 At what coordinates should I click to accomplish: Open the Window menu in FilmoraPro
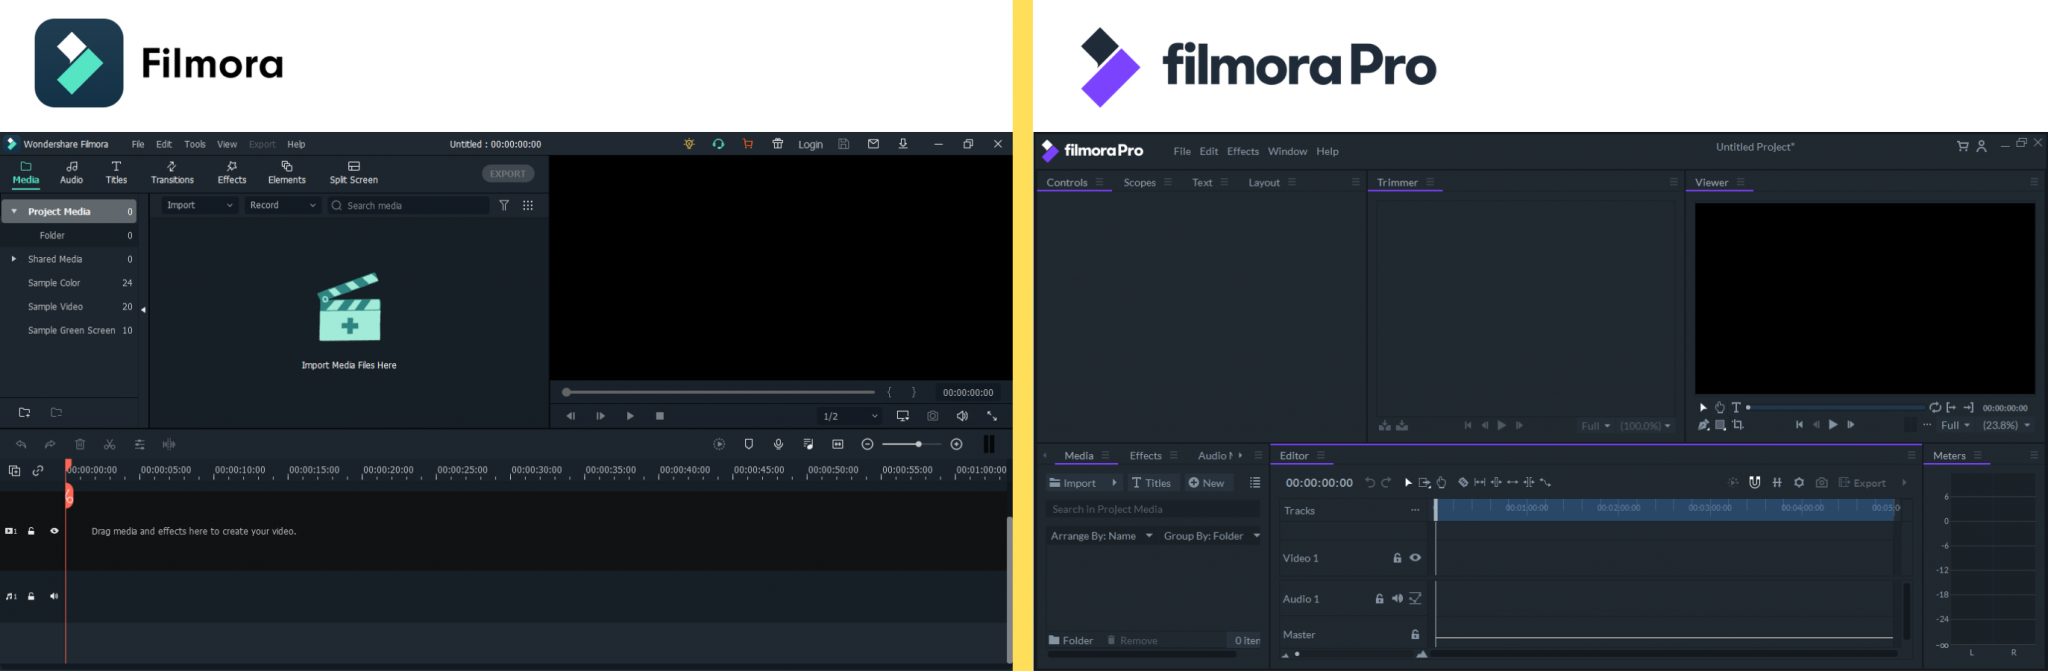1287,151
